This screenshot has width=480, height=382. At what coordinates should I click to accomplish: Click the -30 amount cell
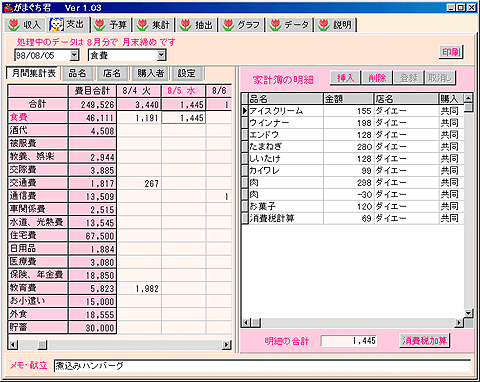tap(348, 194)
